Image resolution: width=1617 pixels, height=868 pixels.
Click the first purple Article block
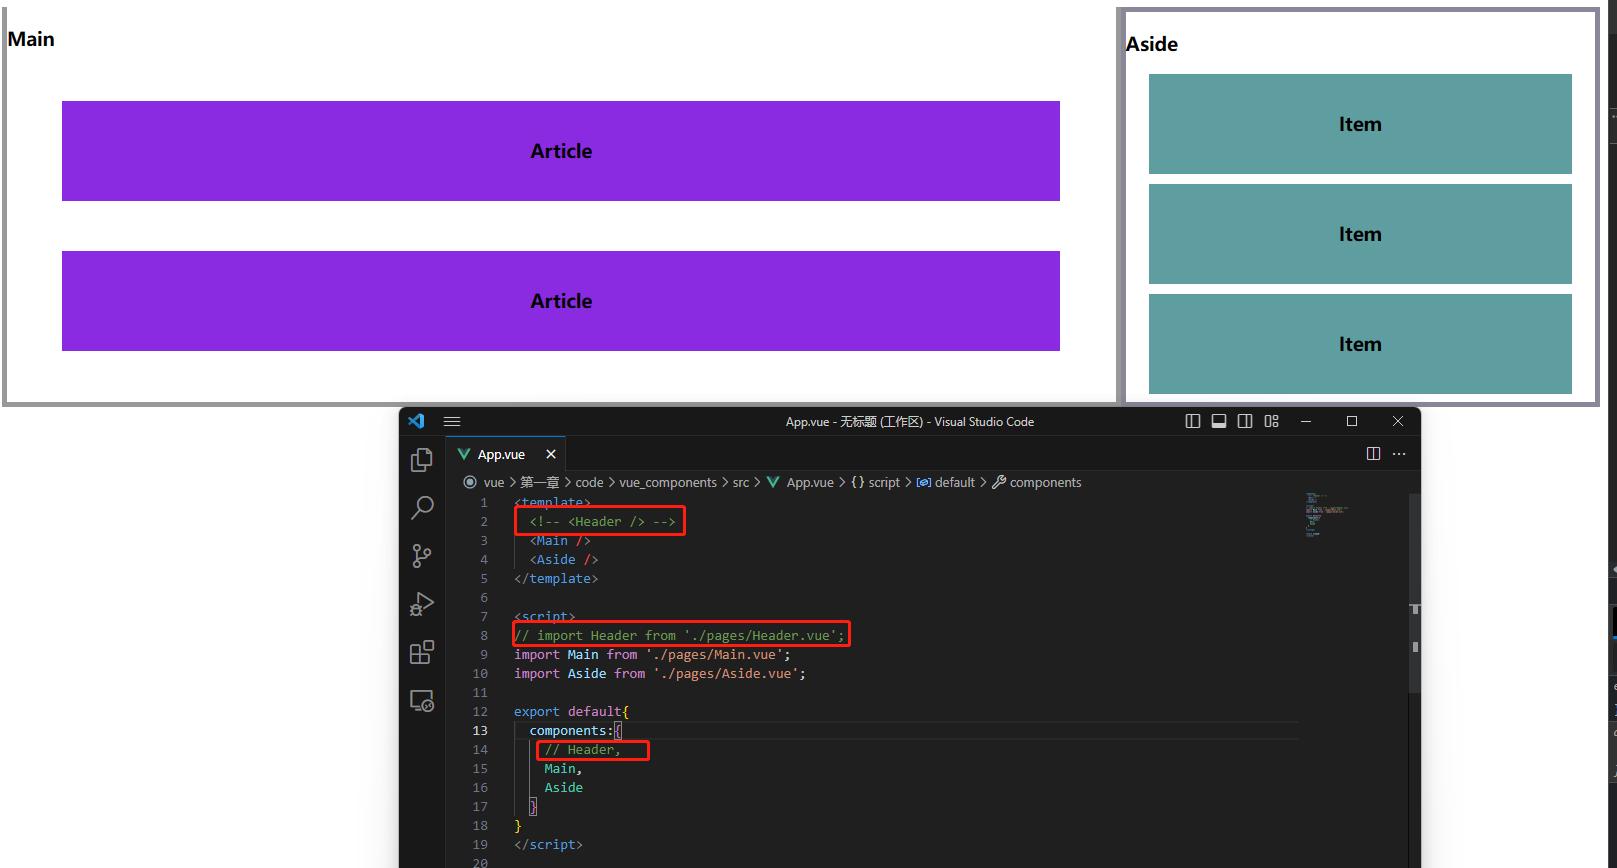click(x=560, y=151)
